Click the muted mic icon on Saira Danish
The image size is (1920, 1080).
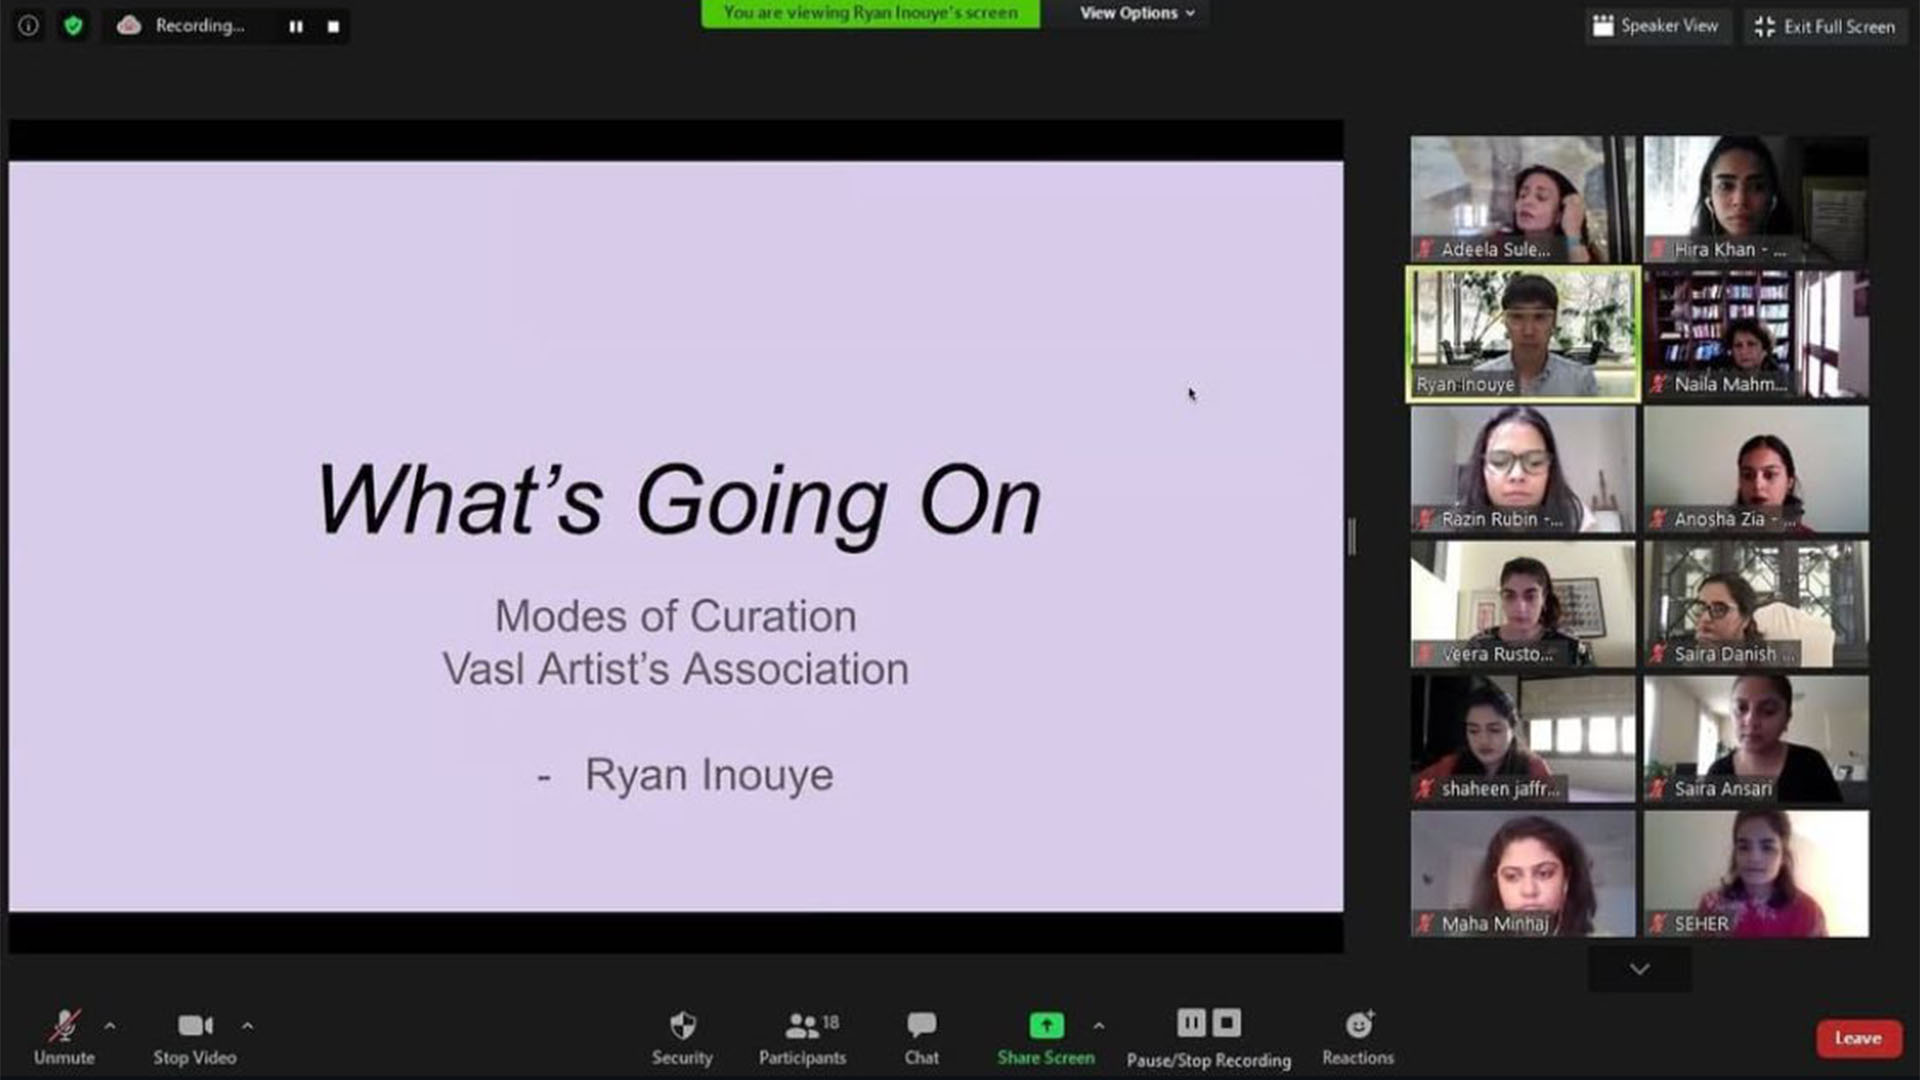click(x=1658, y=654)
